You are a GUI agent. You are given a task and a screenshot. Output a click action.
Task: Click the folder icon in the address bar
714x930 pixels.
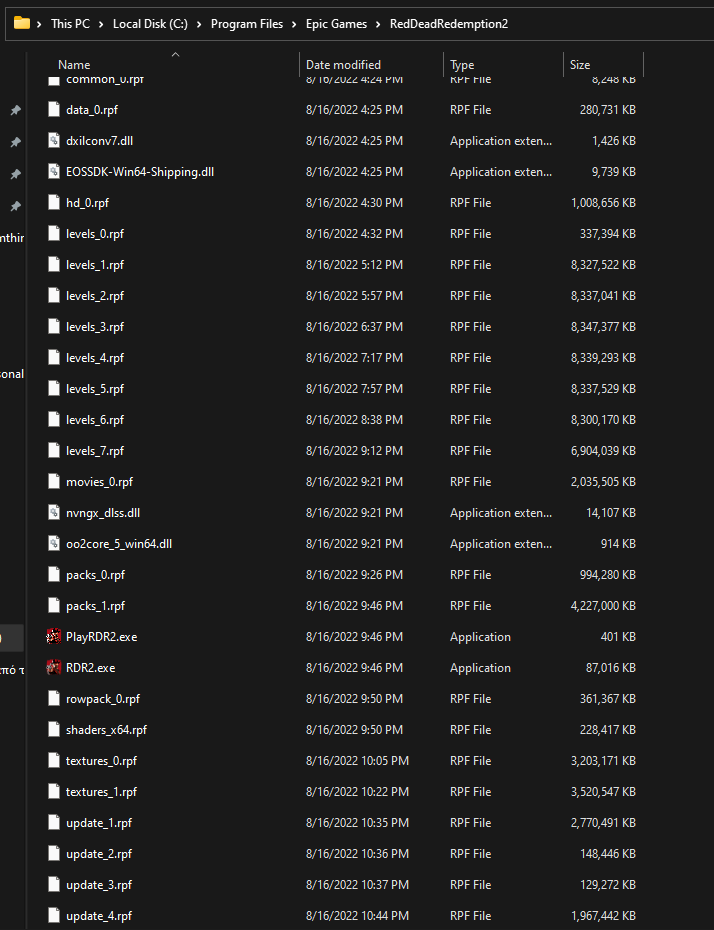tap(22, 23)
